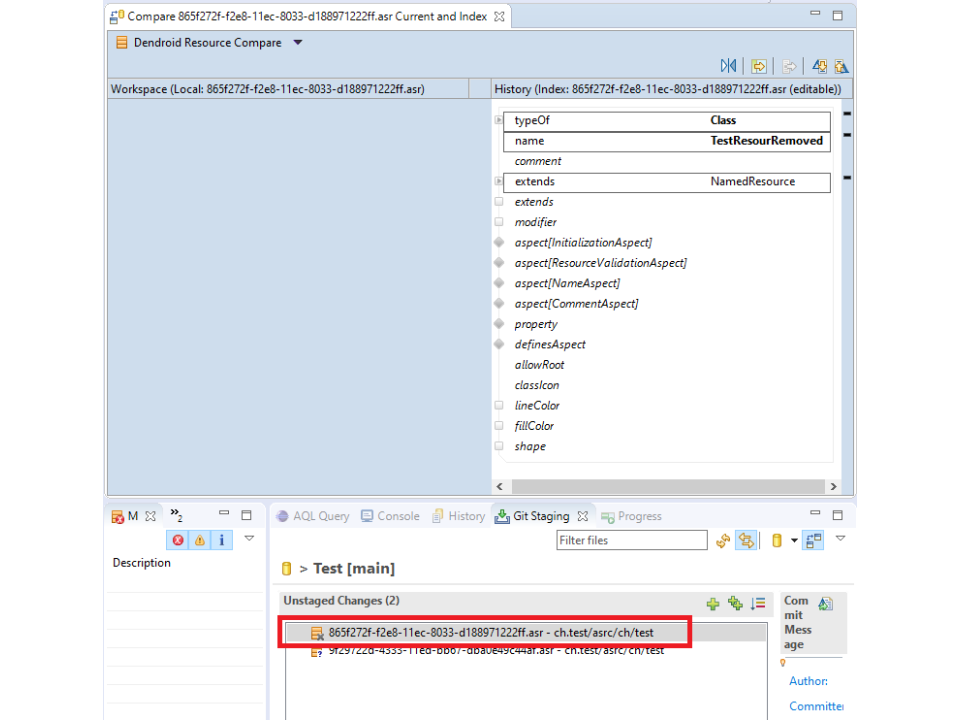The width and height of the screenshot is (960, 720).
Task: Click the horizontal scrollbar of the History pane
Action: [665, 487]
